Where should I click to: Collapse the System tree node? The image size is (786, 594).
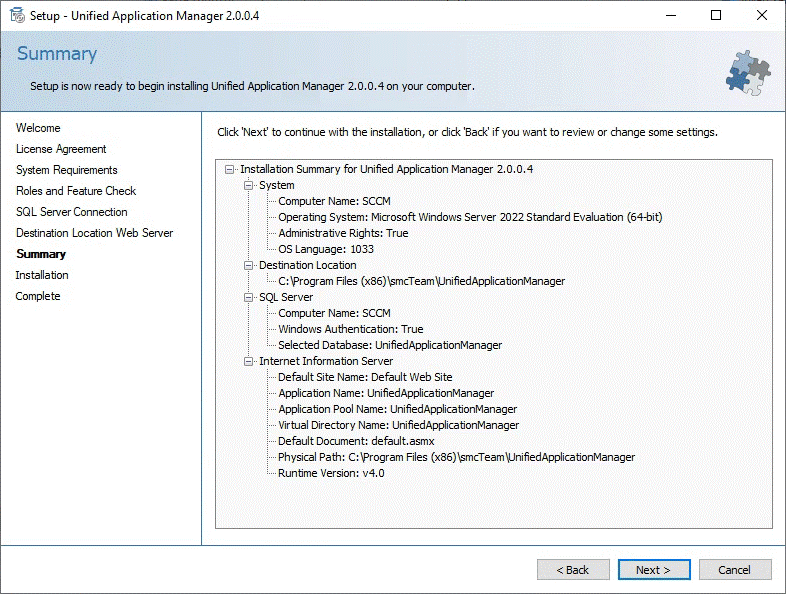coord(249,185)
